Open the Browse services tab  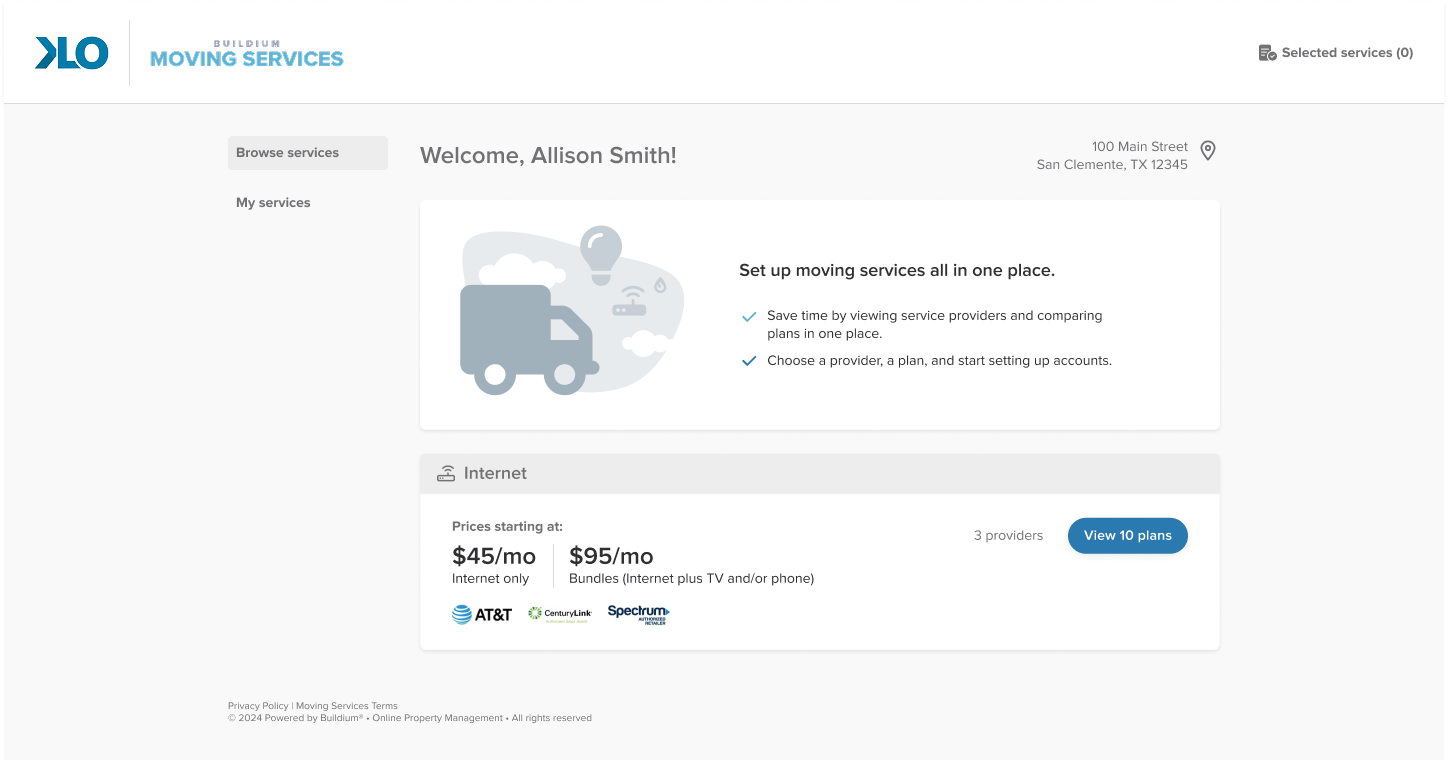[307, 153]
